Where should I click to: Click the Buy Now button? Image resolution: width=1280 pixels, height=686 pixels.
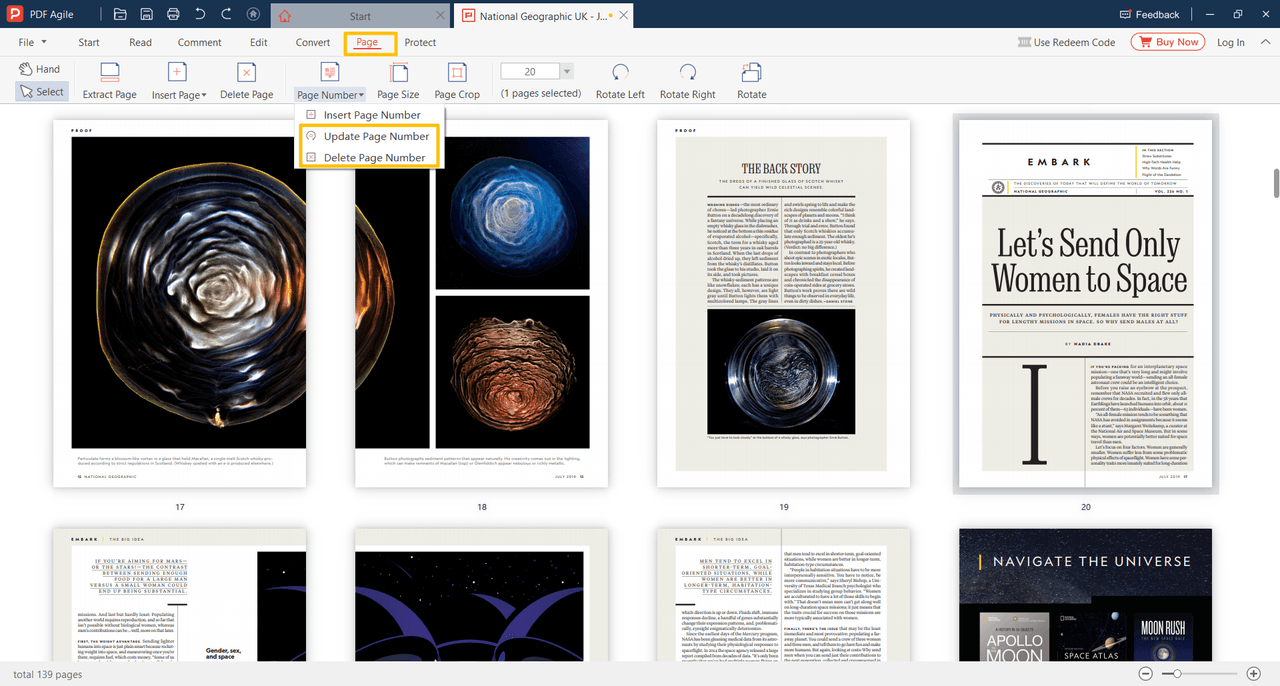[x=1167, y=42]
